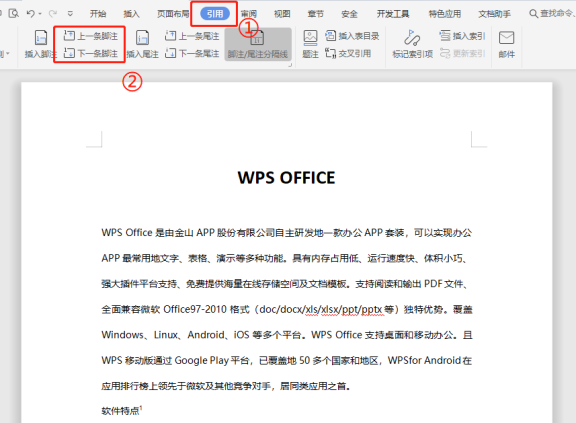Jump to previous endnote (上一条尾注)
Image resolution: width=576 pixels, height=423 pixels.
tap(192, 36)
